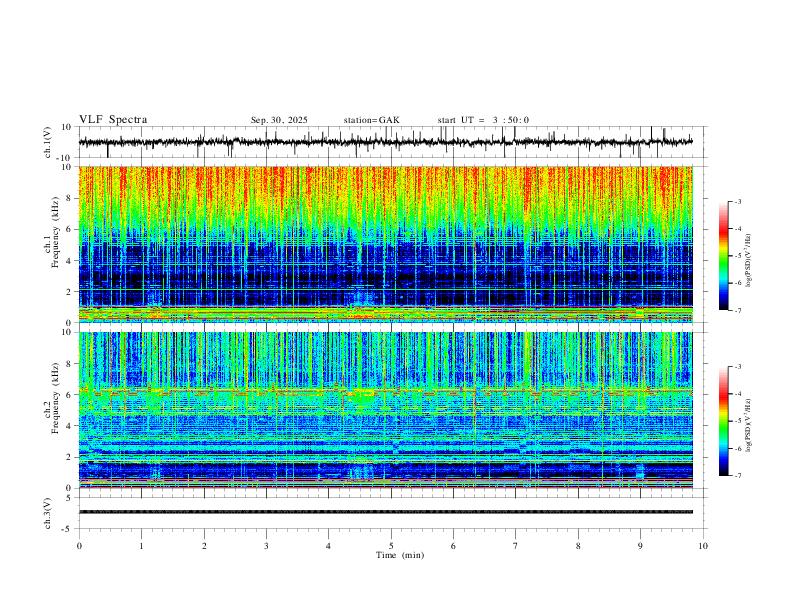Click inside the ch.1 spectrogram panel
Viewport: 792px width, 612px height.
pos(386,244)
